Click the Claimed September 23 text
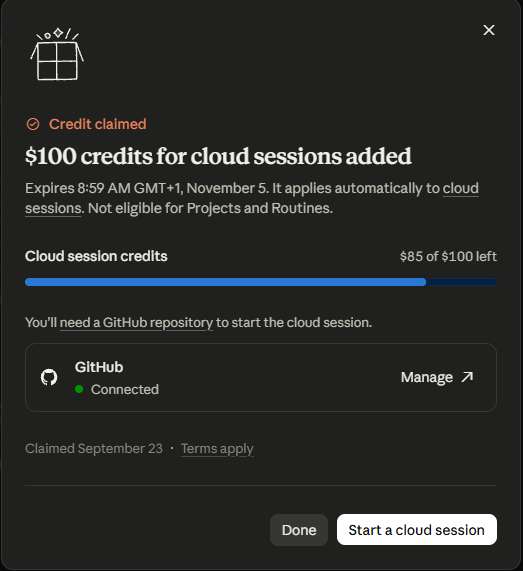 (94, 449)
